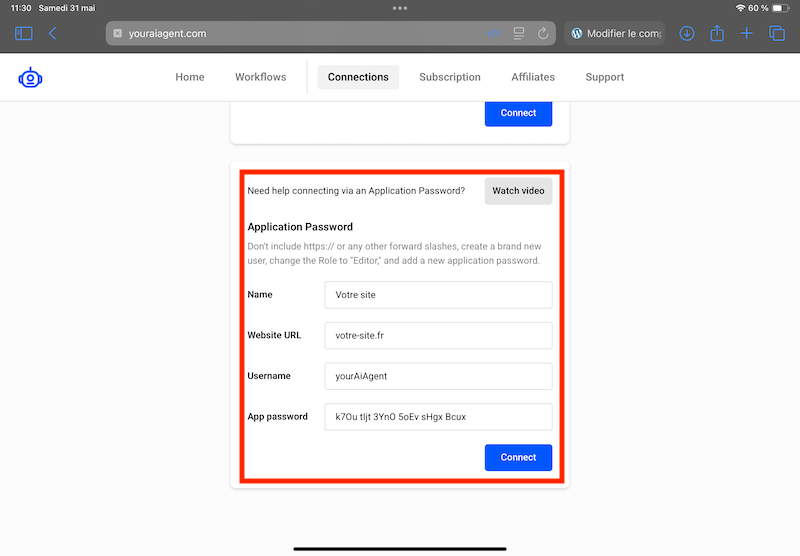800x556 pixels.
Task: Show the tab overview icon
Action: [777, 34]
